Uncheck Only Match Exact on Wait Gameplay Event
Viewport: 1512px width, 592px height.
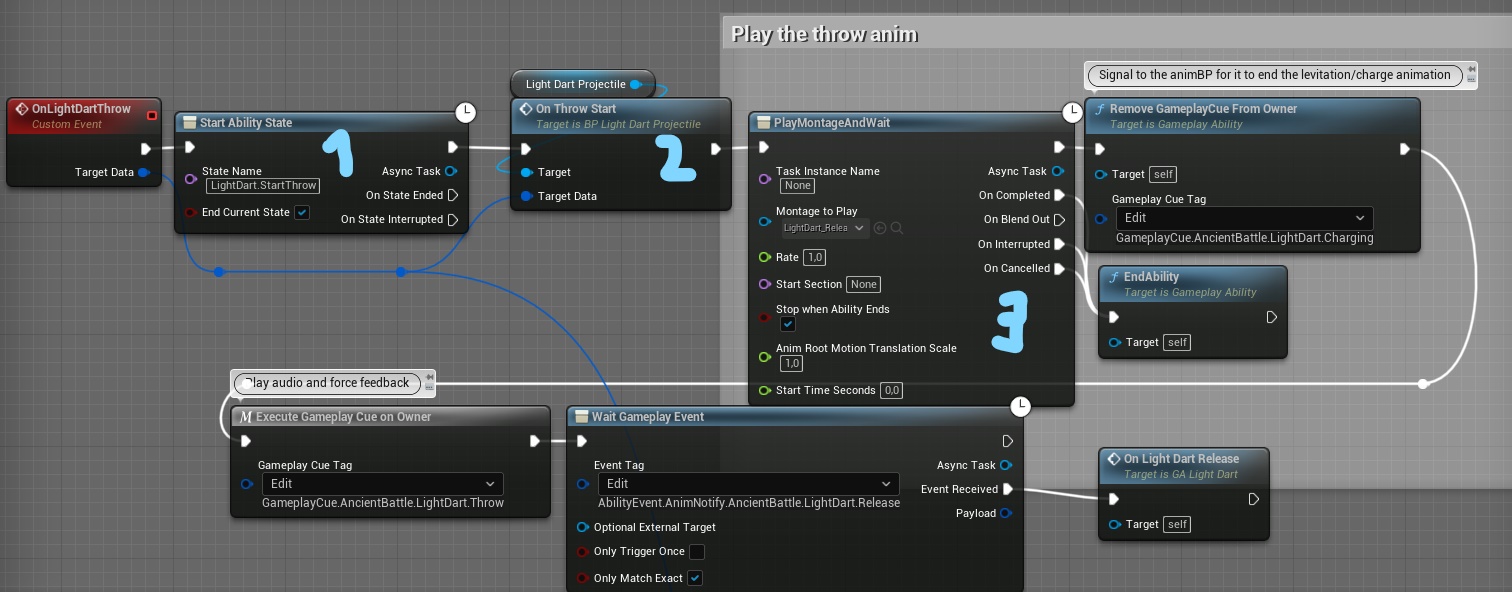(695, 578)
